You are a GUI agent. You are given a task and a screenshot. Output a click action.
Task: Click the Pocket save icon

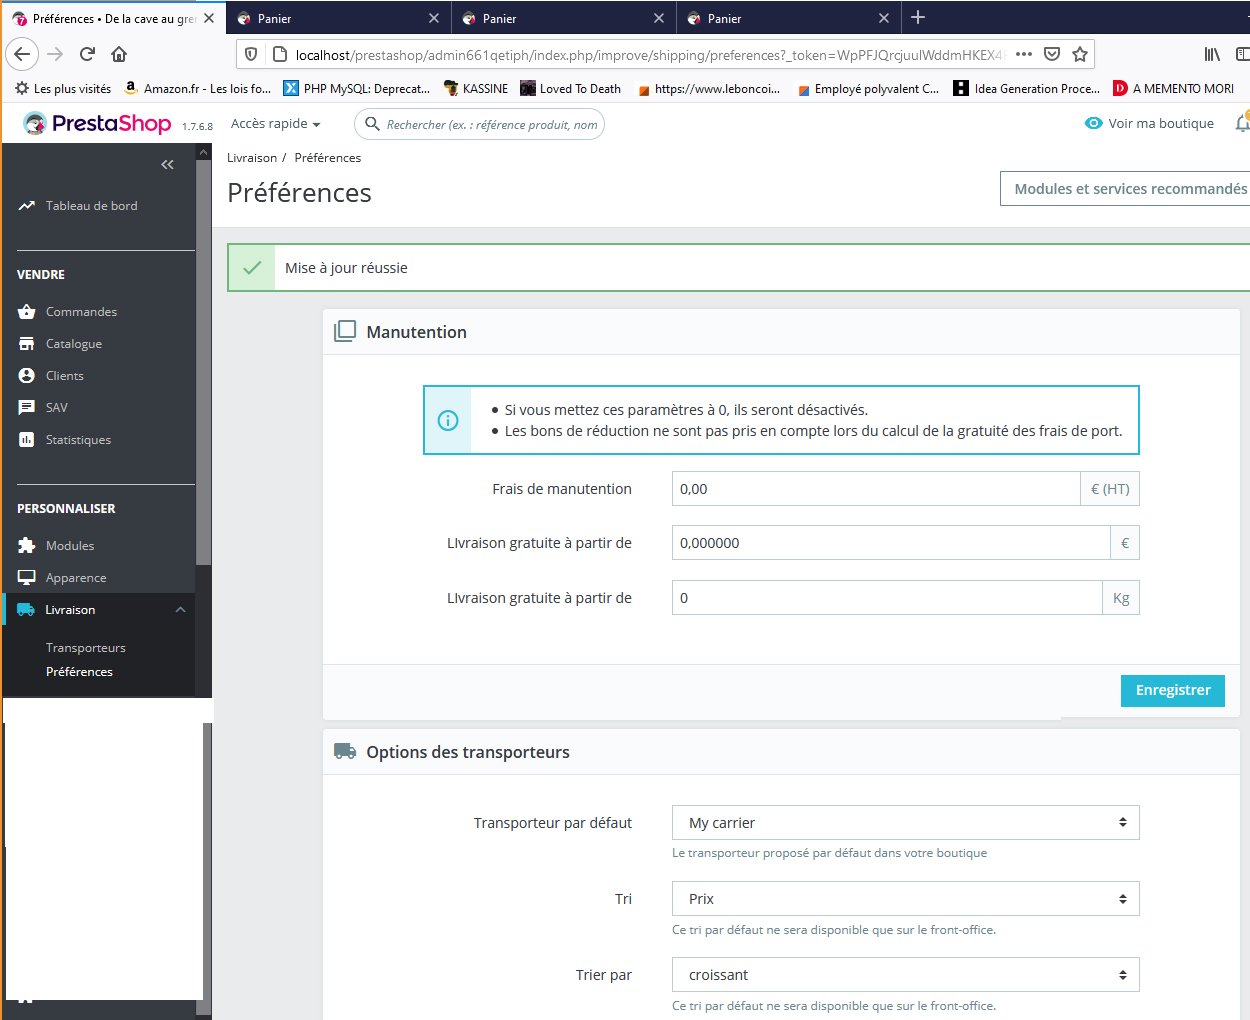pyautogui.click(x=1052, y=54)
